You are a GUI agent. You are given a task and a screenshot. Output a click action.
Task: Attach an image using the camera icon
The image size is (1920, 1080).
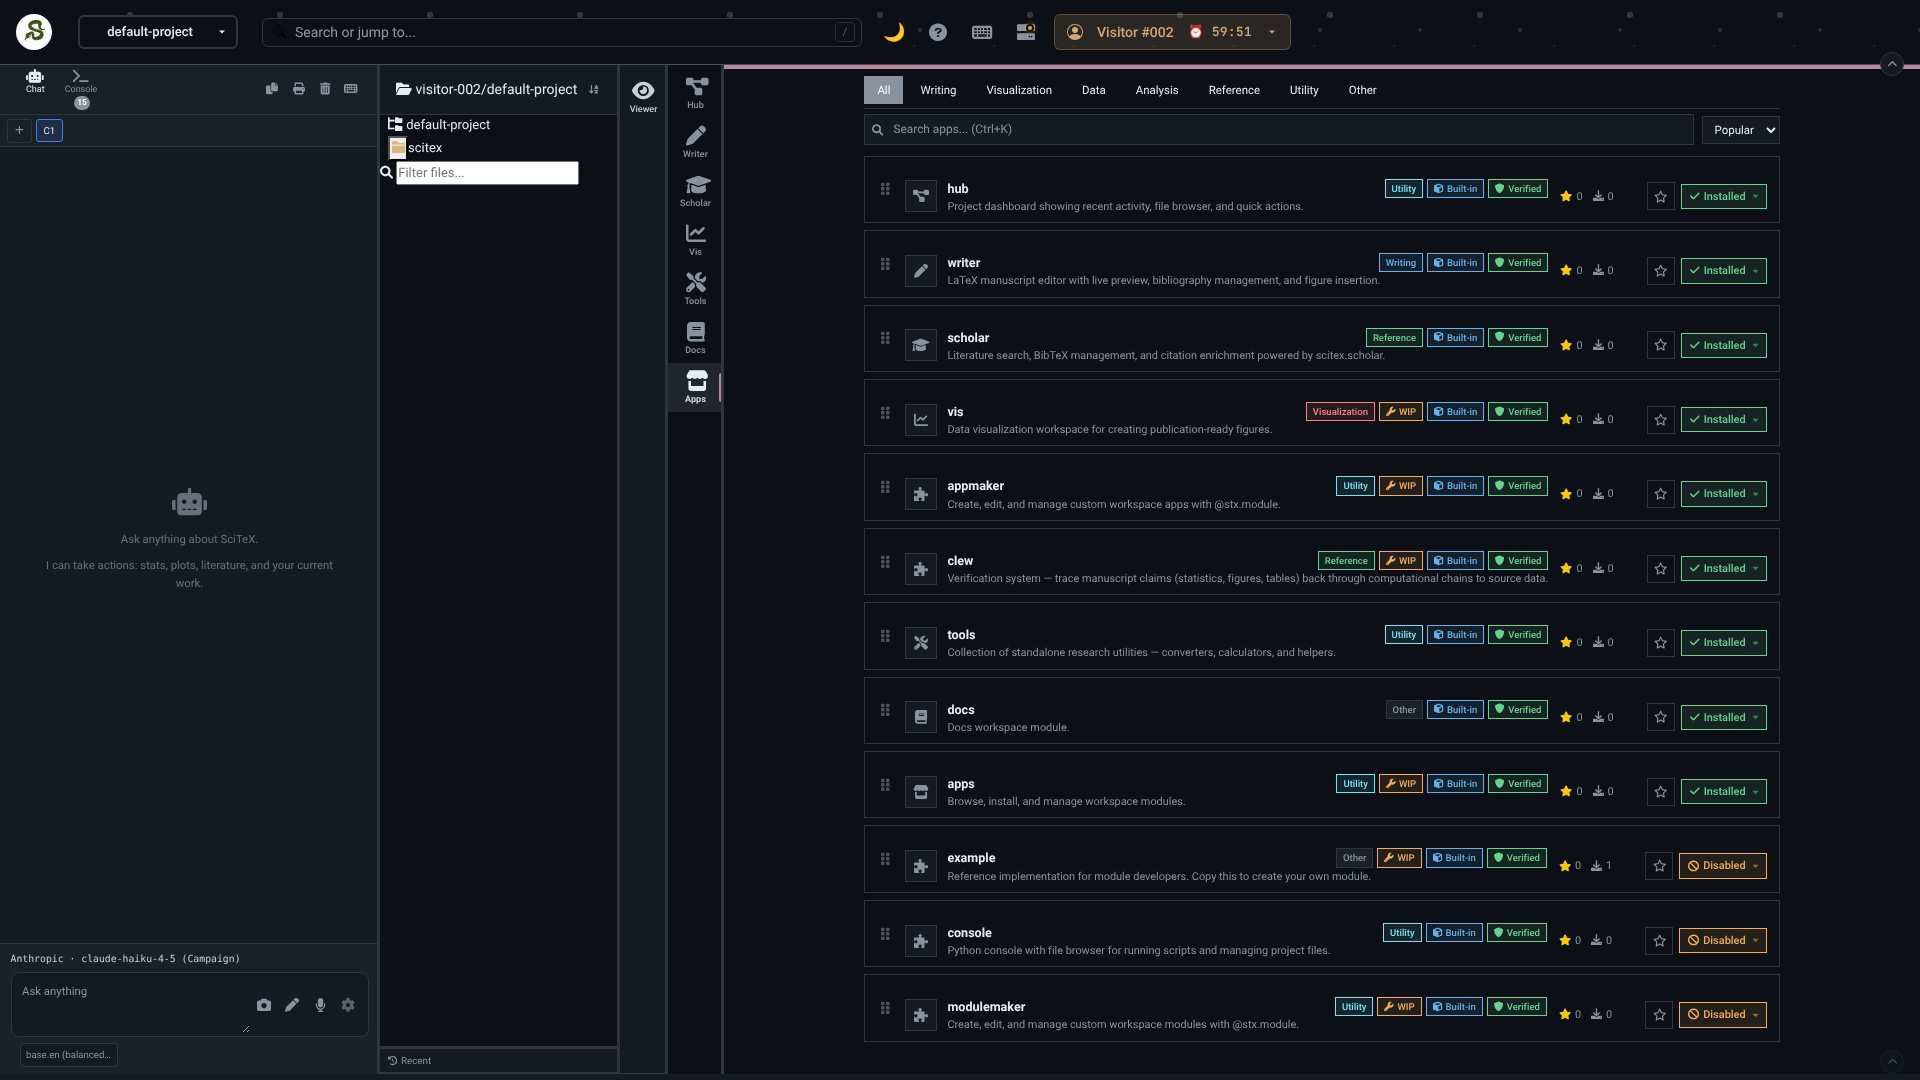(x=264, y=1005)
